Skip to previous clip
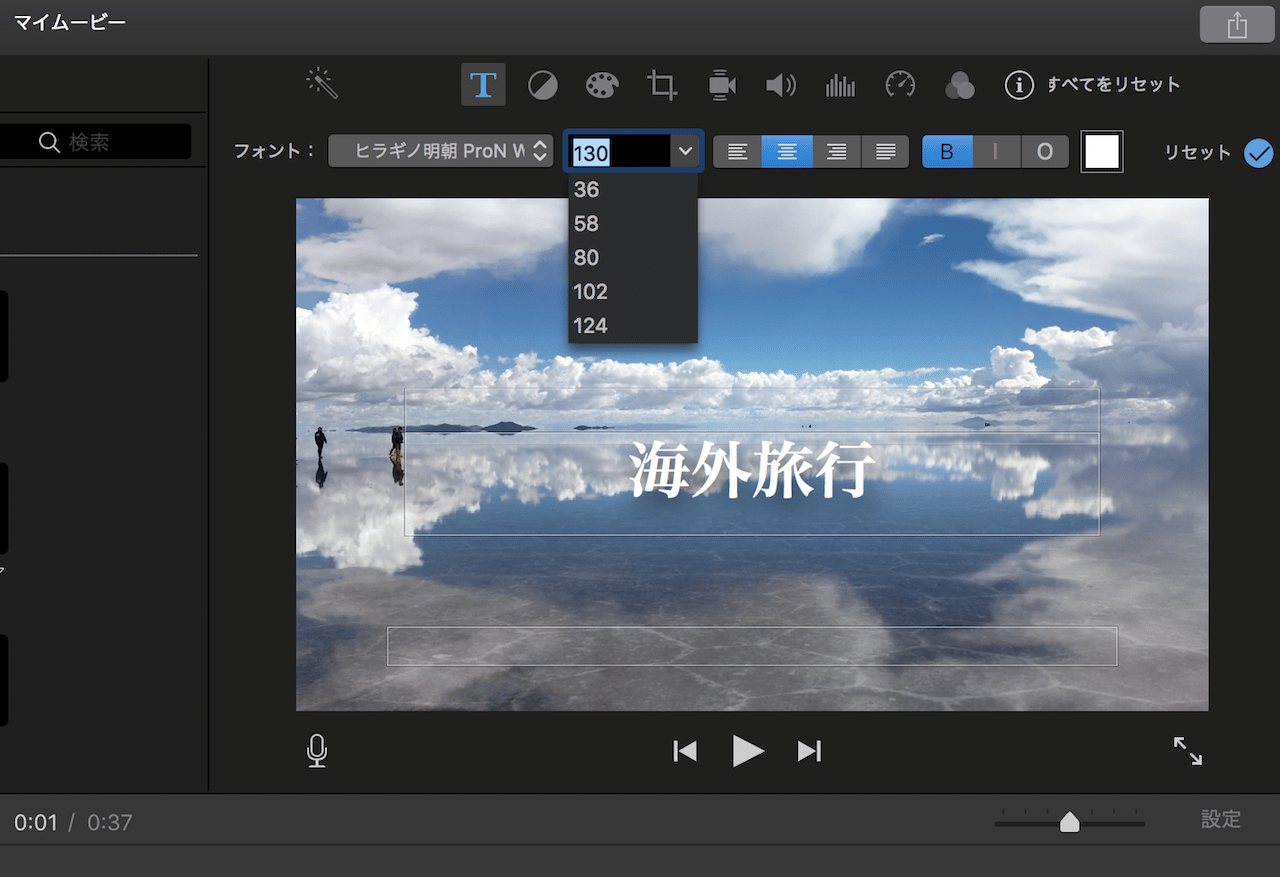Screen dimensions: 1280x877 (685, 751)
